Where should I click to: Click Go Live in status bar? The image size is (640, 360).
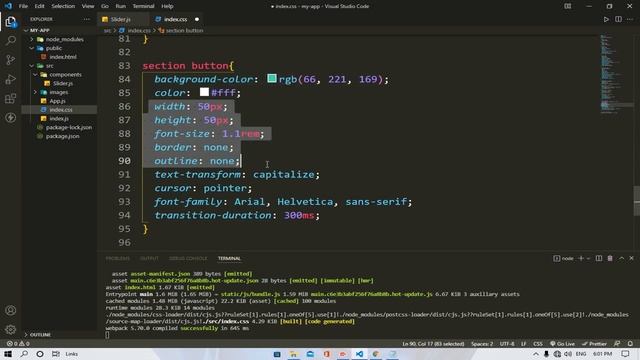[x=562, y=344]
